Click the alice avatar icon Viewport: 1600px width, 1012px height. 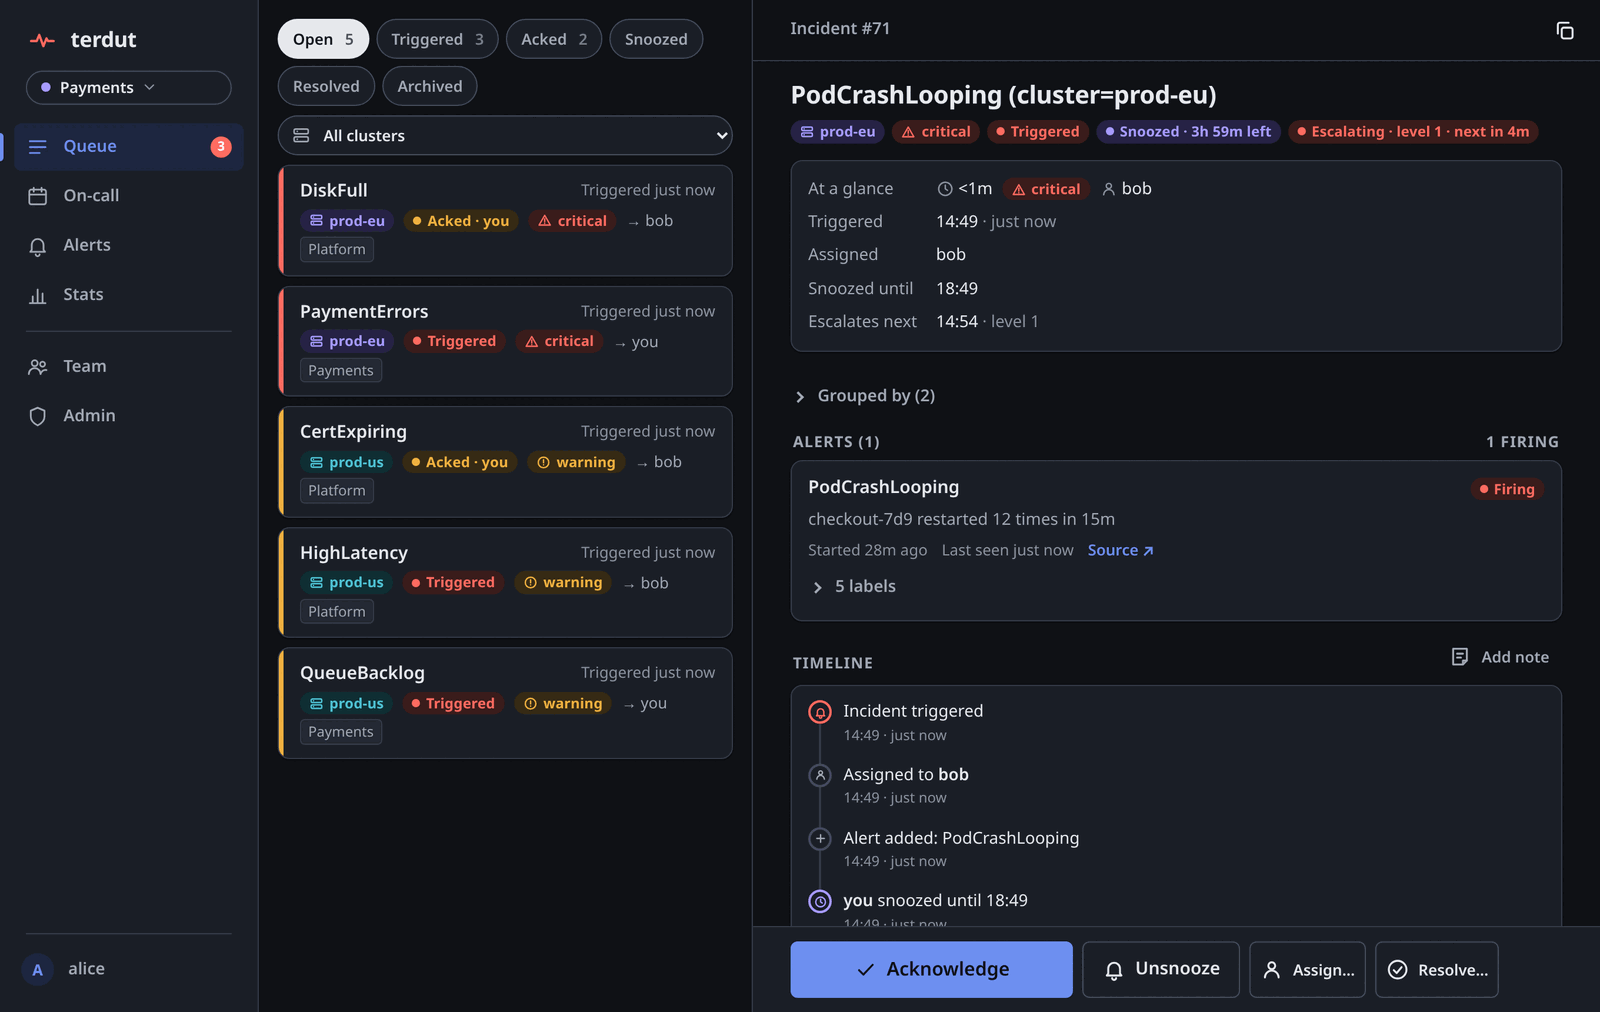tap(38, 969)
